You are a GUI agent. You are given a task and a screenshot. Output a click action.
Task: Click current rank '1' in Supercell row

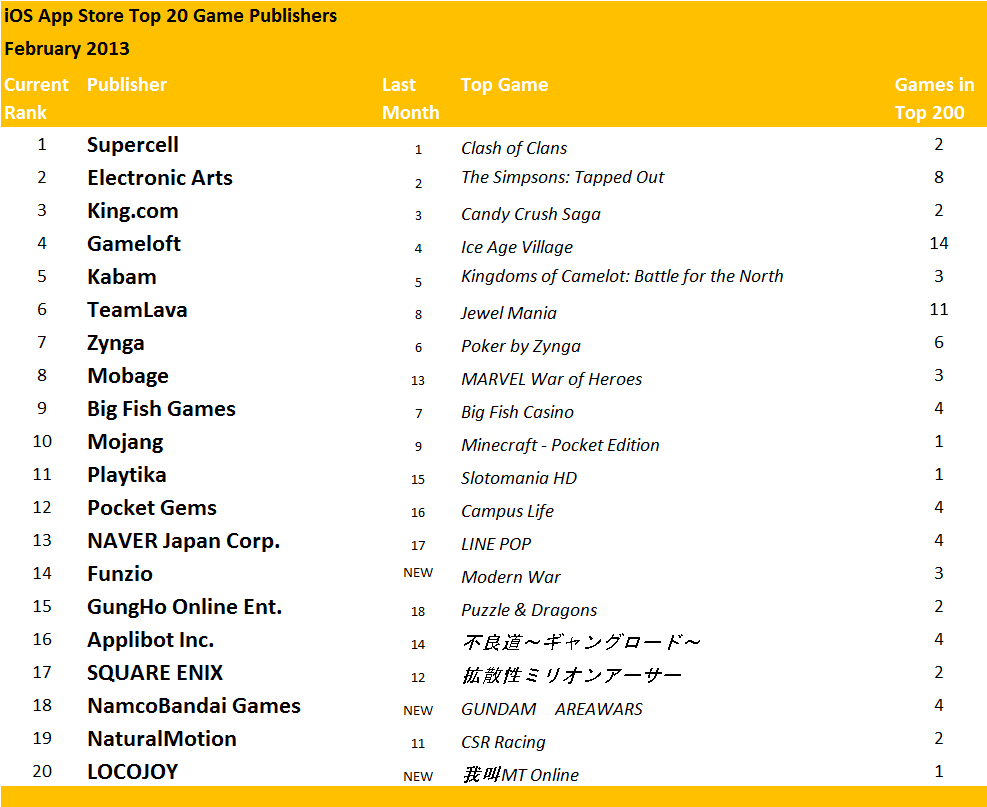pyautogui.click(x=42, y=145)
